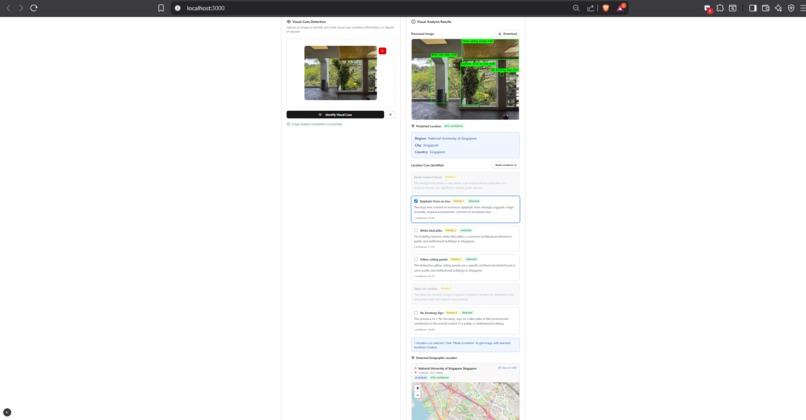
Task: Open the Leo AI sparkle icon
Action: [x=778, y=8]
